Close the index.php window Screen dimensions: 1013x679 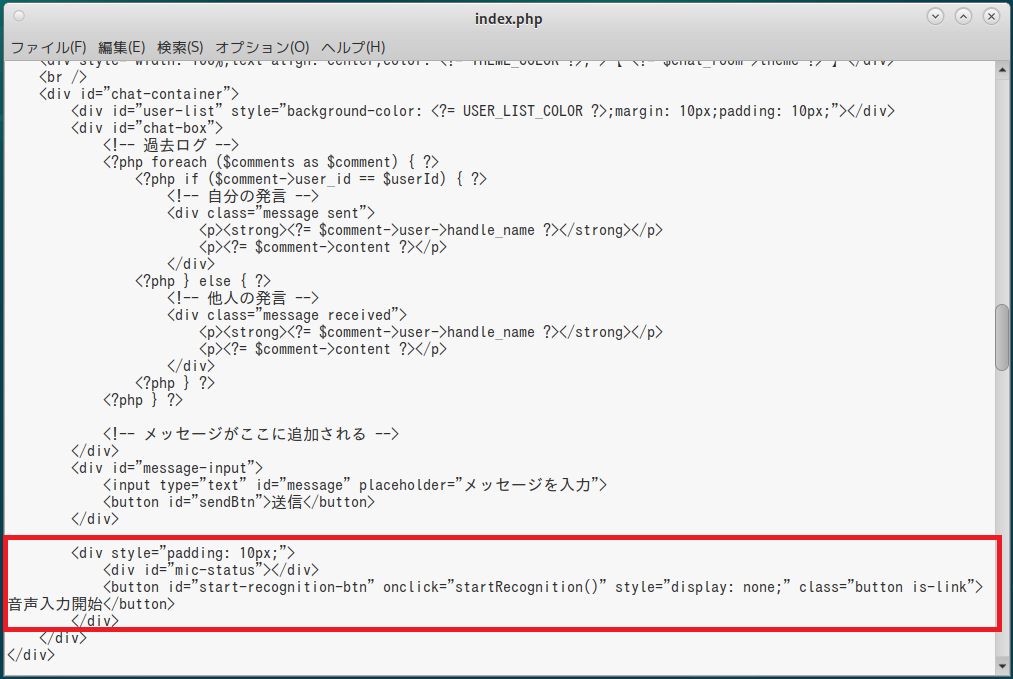[x=991, y=17]
